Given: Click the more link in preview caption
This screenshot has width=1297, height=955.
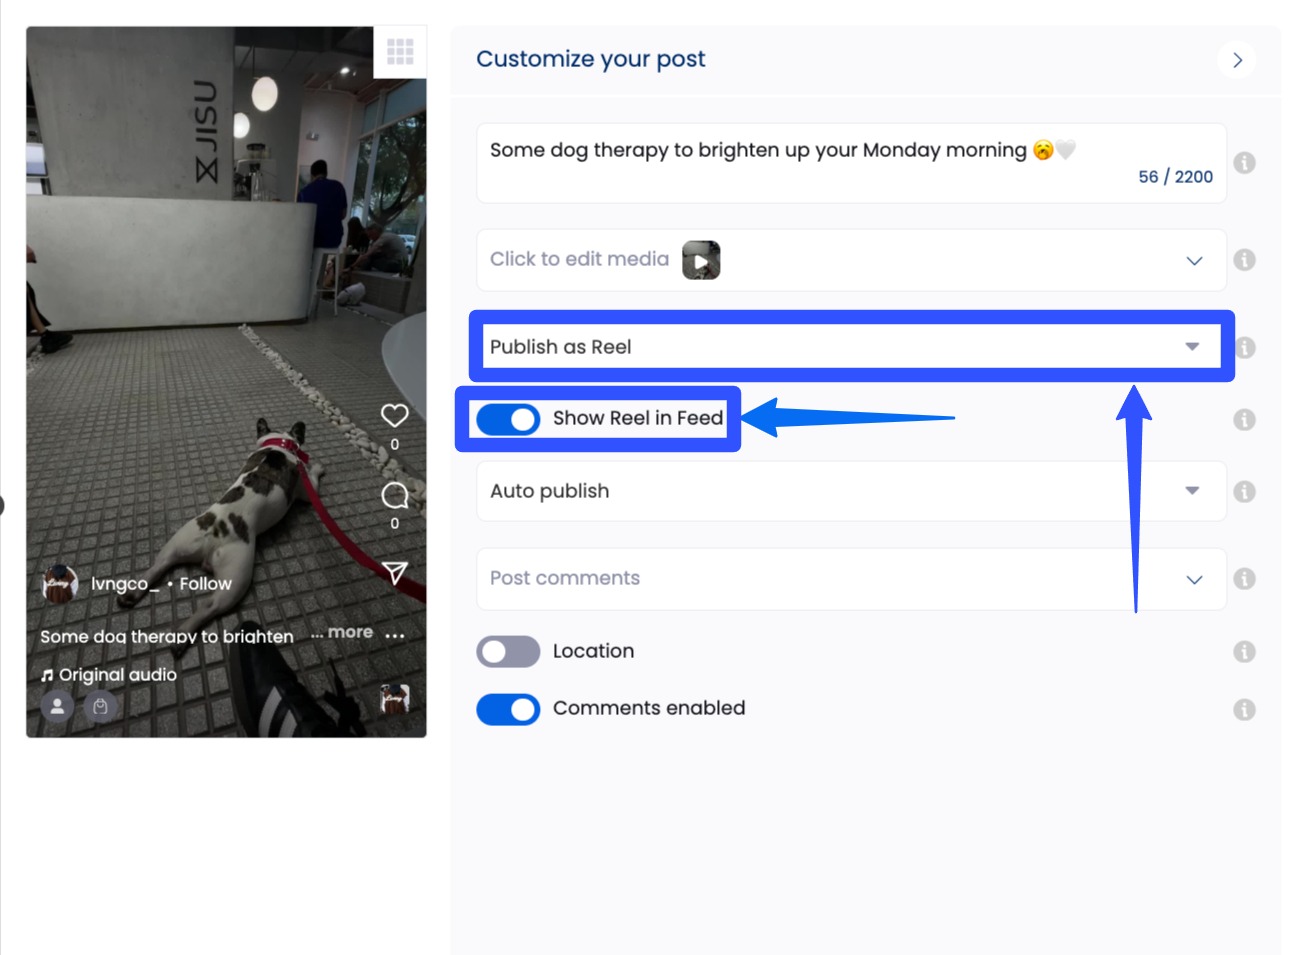Looking at the screenshot, I should click(x=349, y=632).
